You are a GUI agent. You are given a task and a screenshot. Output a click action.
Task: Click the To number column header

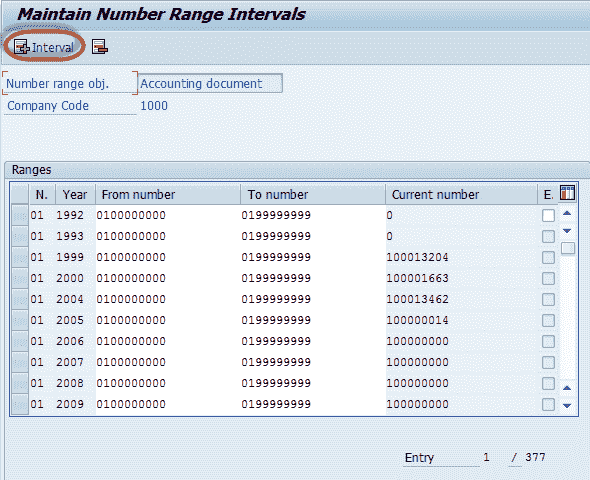click(x=313, y=194)
